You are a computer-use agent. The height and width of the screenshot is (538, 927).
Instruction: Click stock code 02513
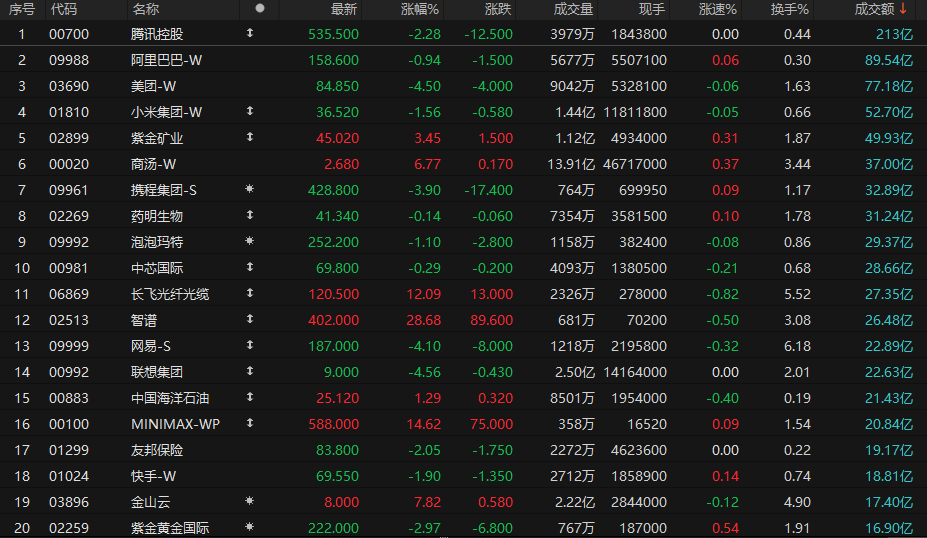pos(69,320)
